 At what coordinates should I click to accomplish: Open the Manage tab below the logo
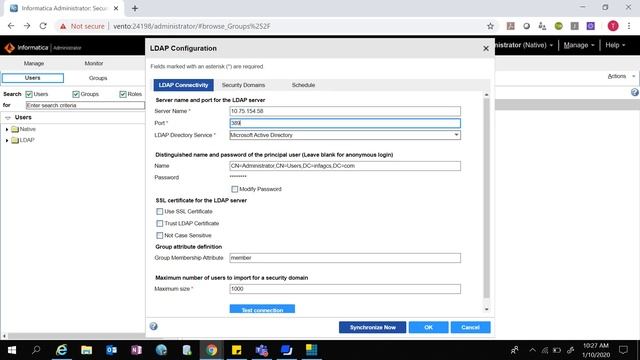[x=33, y=64]
